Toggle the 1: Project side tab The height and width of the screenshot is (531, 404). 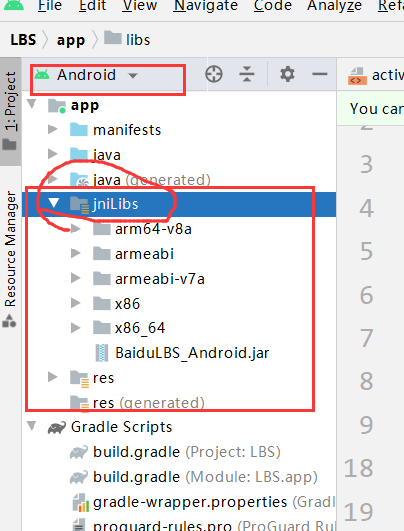(10, 111)
